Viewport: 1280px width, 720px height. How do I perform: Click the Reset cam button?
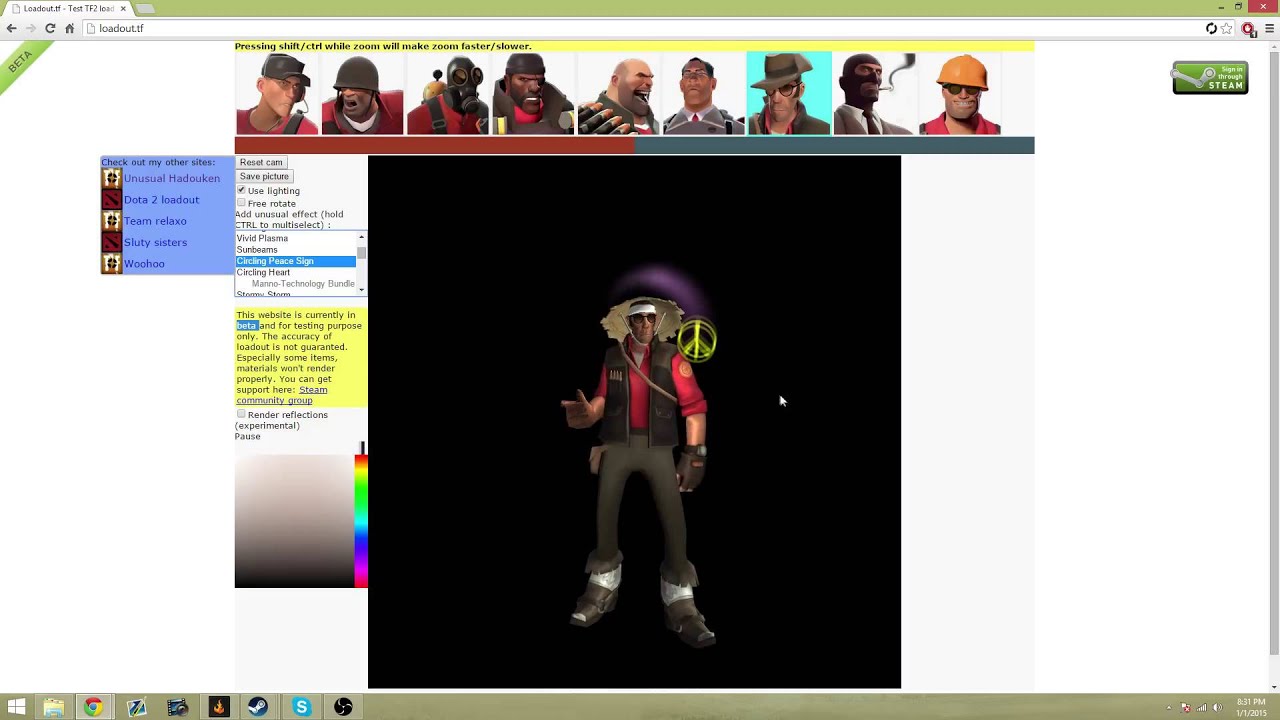click(261, 162)
